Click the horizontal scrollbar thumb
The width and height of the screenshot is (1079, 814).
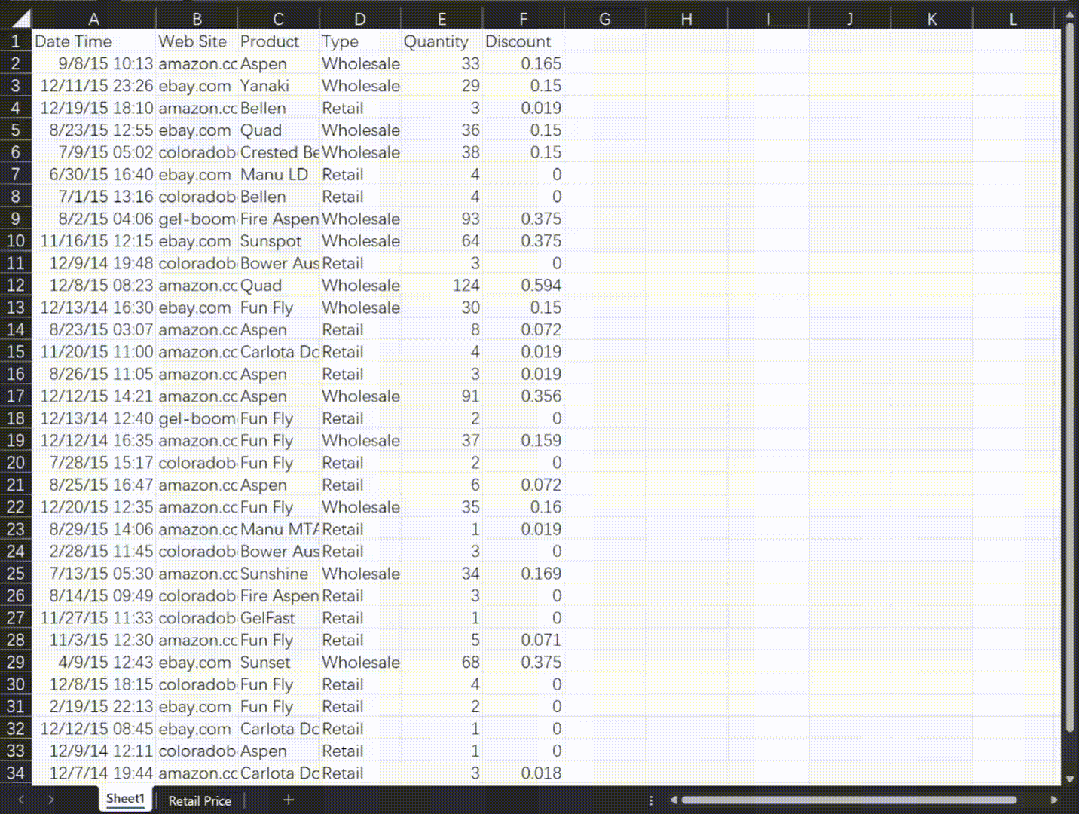point(848,800)
